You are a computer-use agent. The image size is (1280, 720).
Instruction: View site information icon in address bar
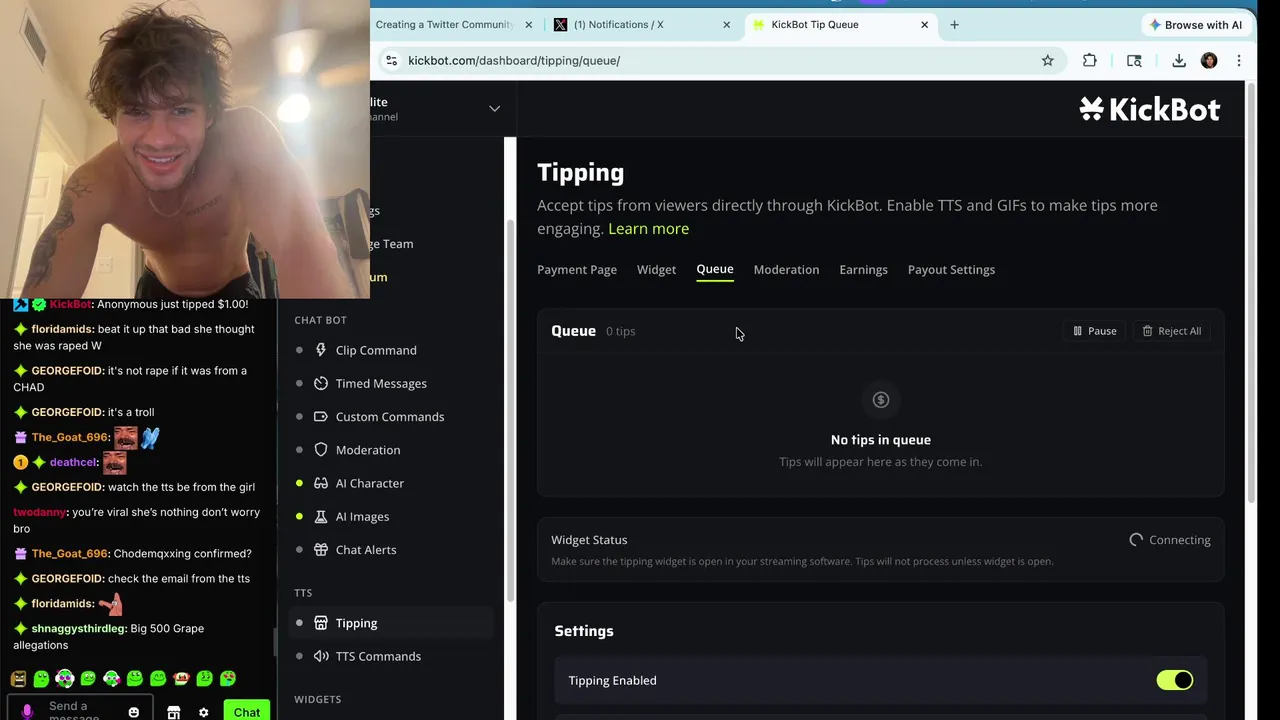point(391,61)
